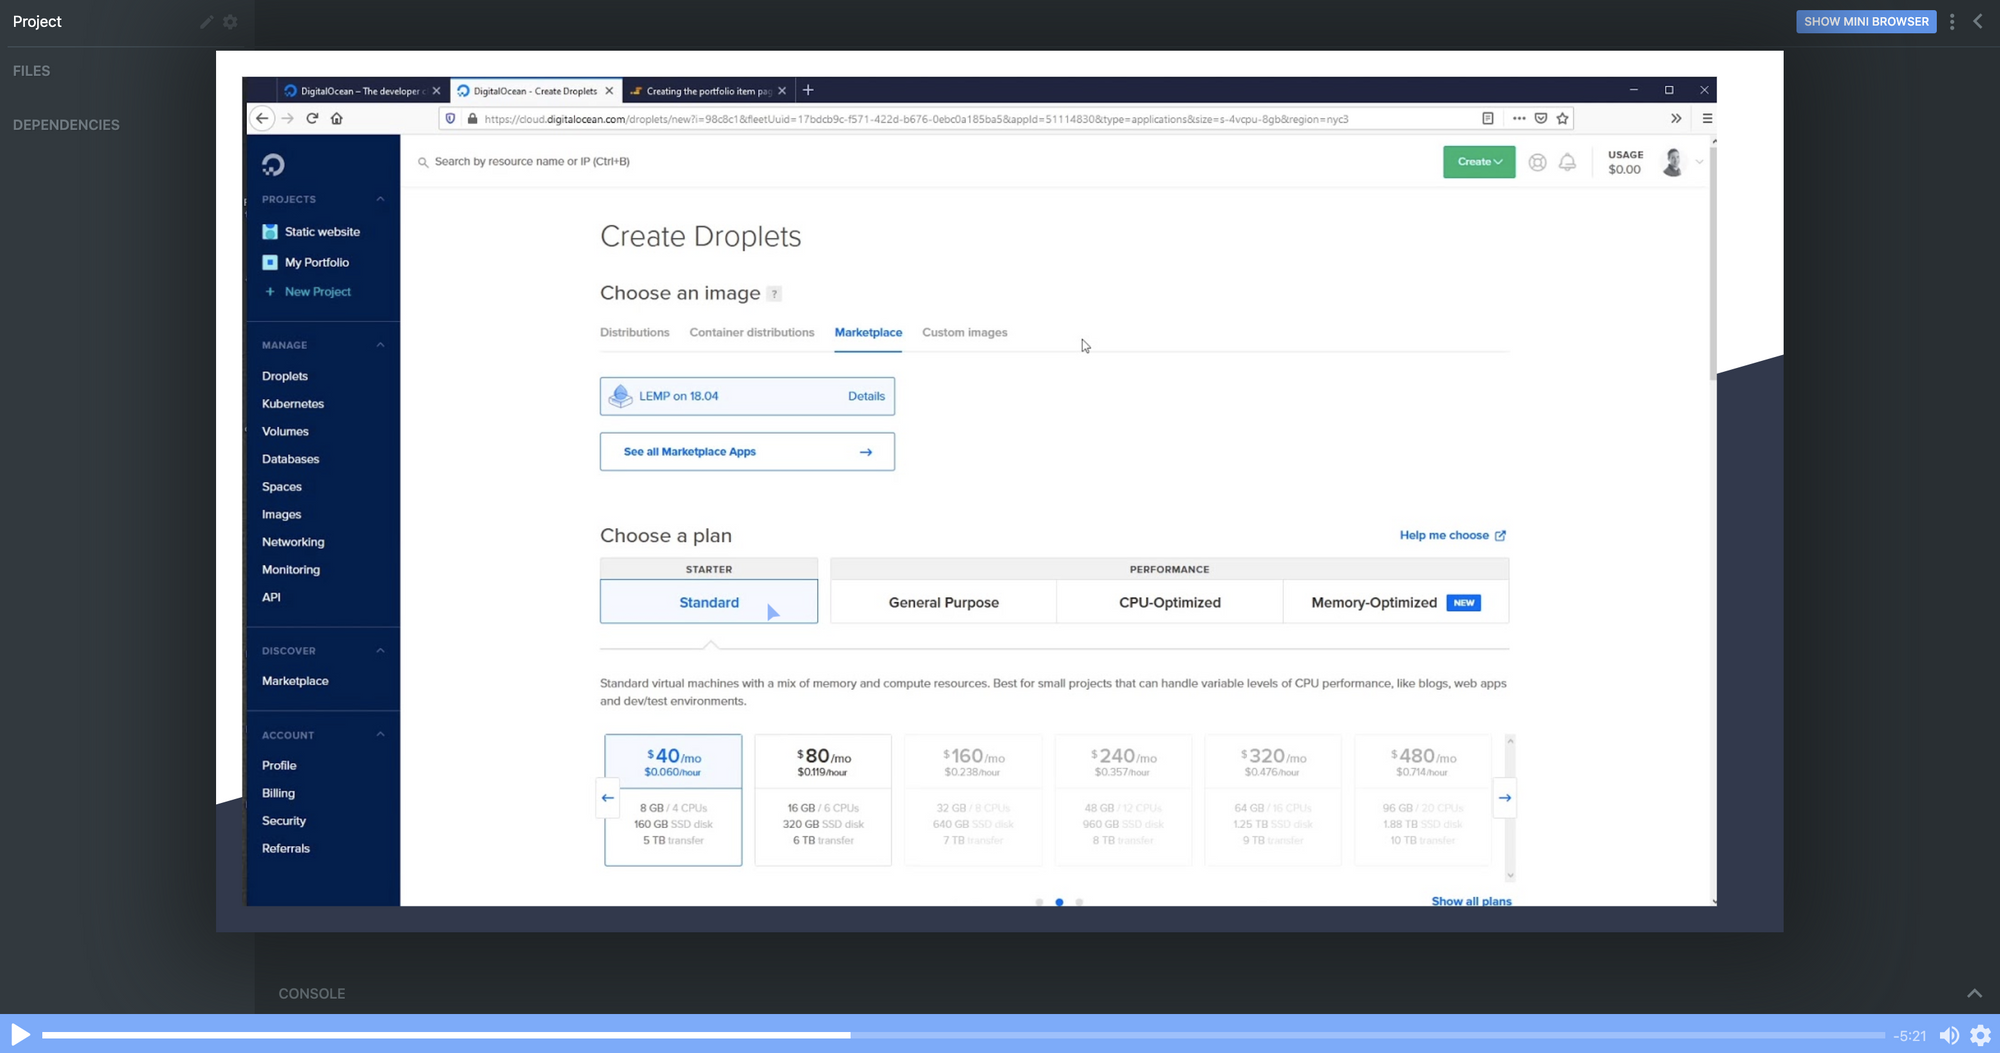
Task: Collapse the DISCOVER sidebar section
Action: (x=380, y=651)
